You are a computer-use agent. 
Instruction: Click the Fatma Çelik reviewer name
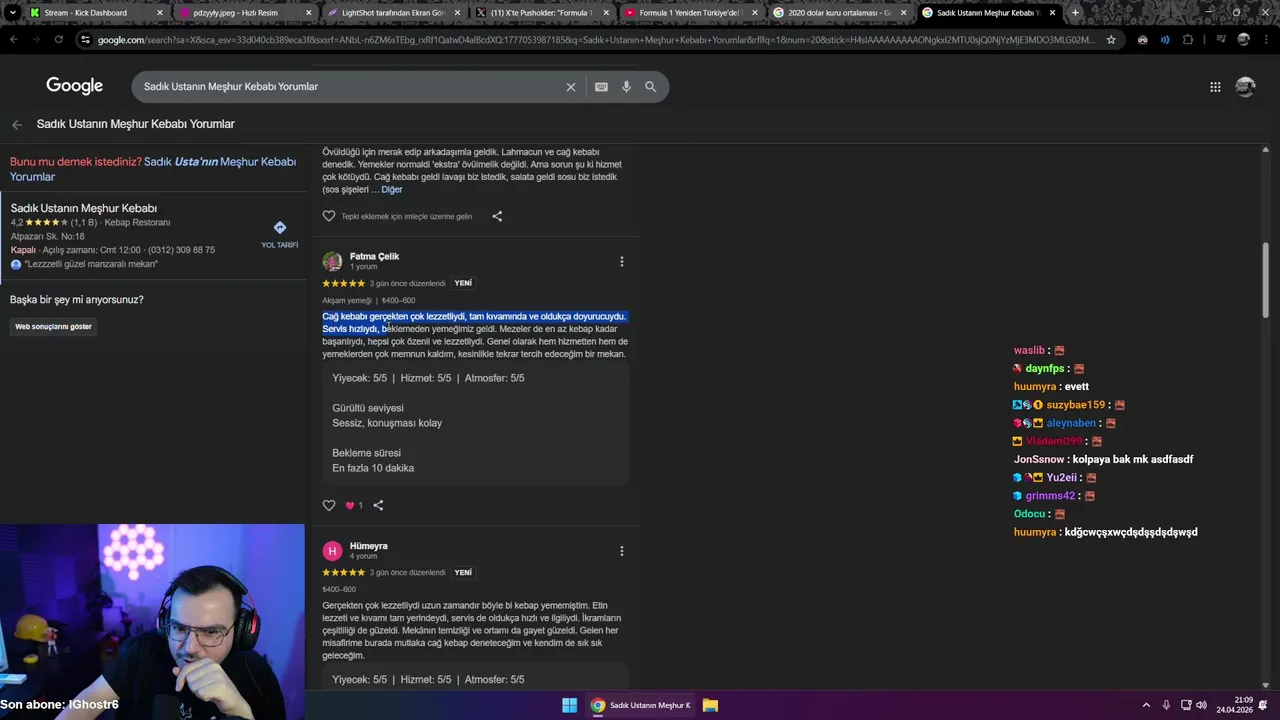click(x=374, y=257)
